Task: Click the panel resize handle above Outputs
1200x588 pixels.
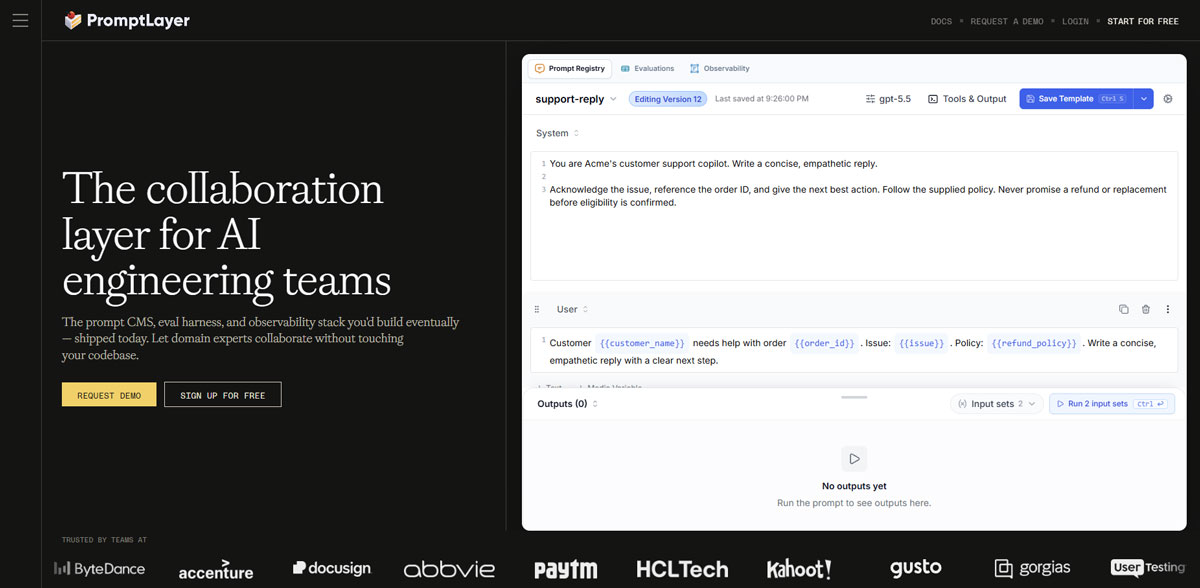Action: (854, 397)
